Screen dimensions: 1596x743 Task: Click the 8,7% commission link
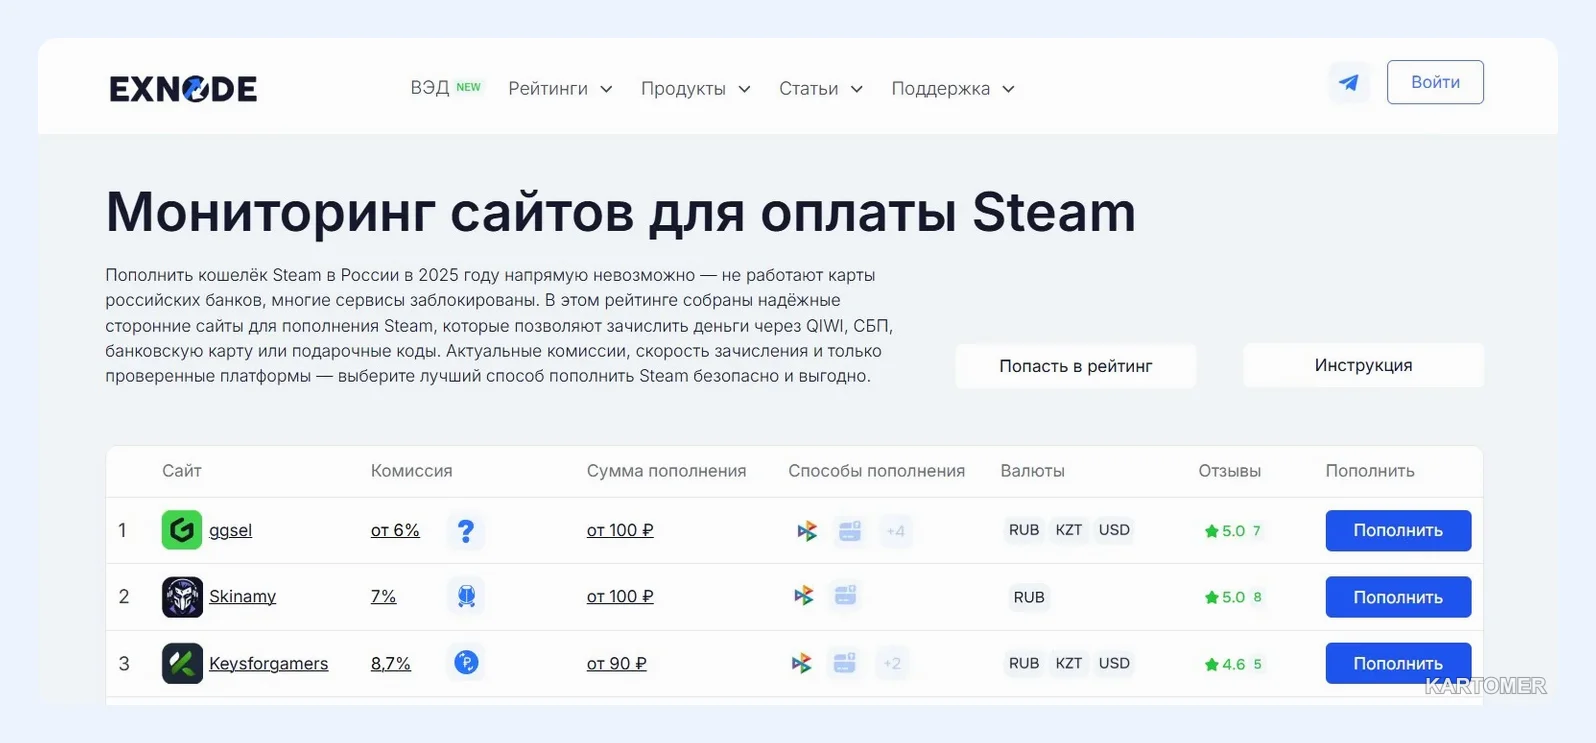tap(391, 663)
